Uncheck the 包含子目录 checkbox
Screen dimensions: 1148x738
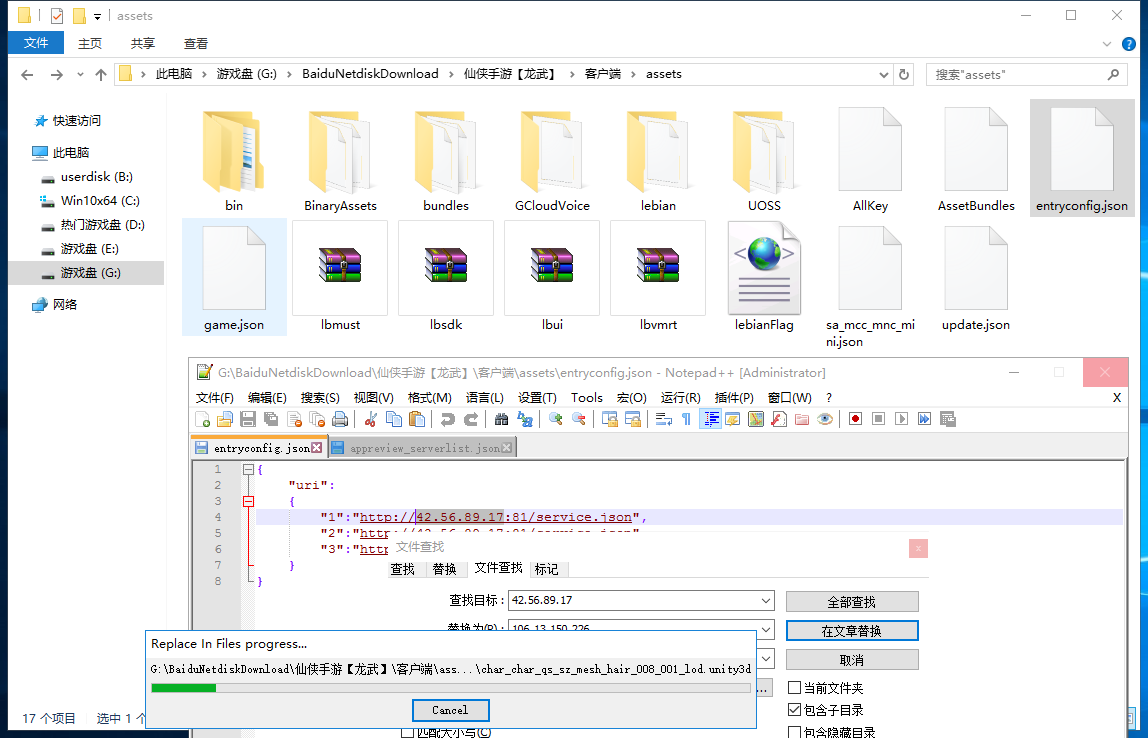tap(795, 710)
